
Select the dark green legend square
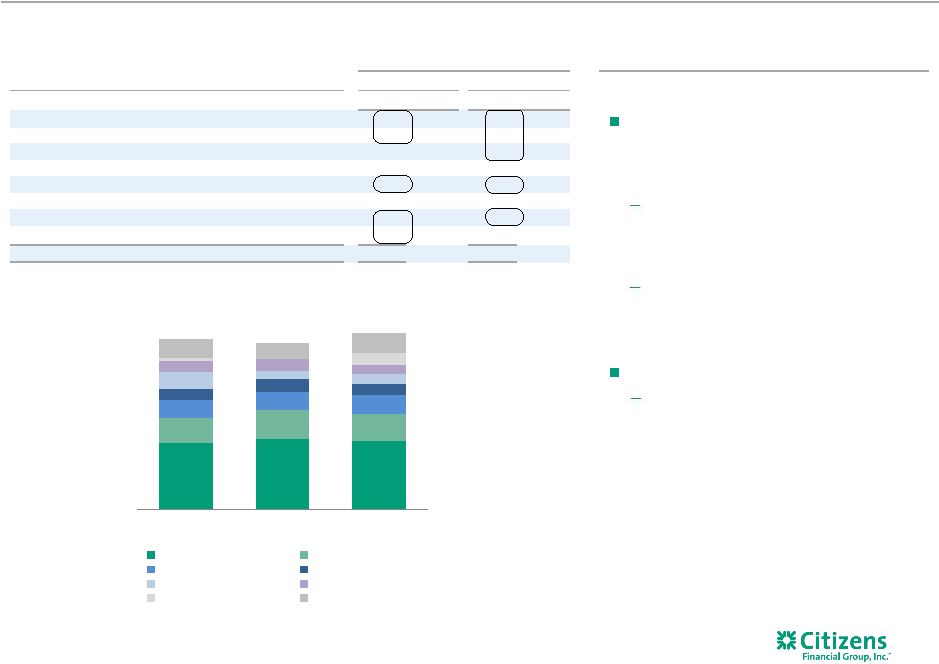point(151,555)
